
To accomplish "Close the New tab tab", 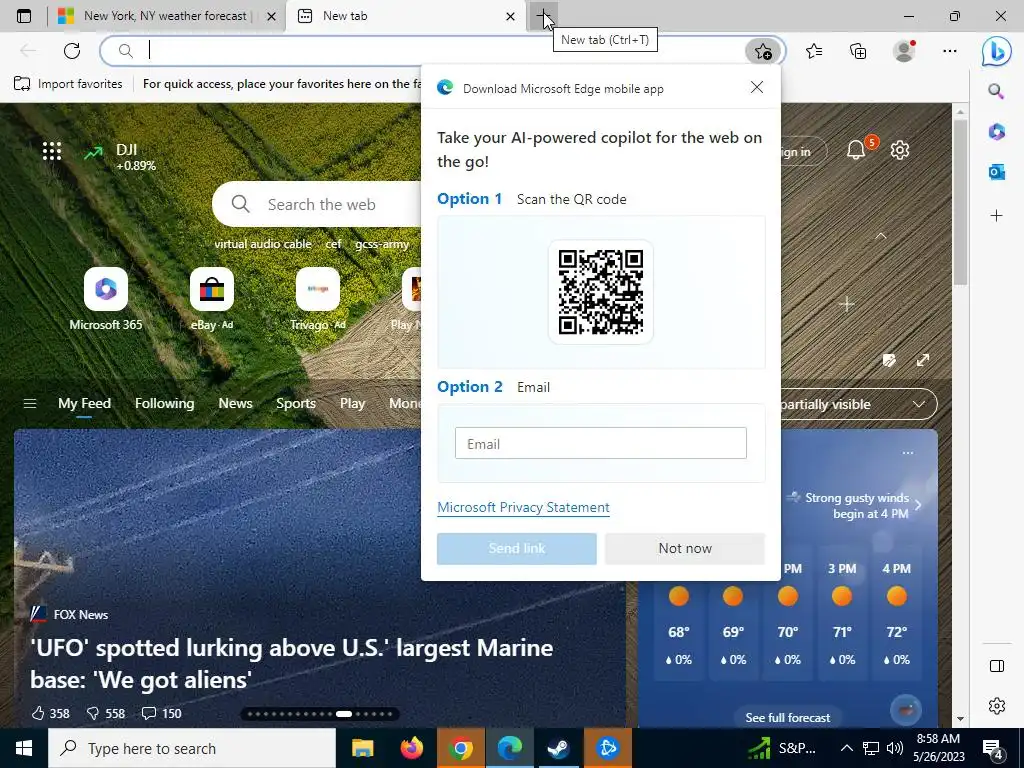I will click(x=511, y=17).
